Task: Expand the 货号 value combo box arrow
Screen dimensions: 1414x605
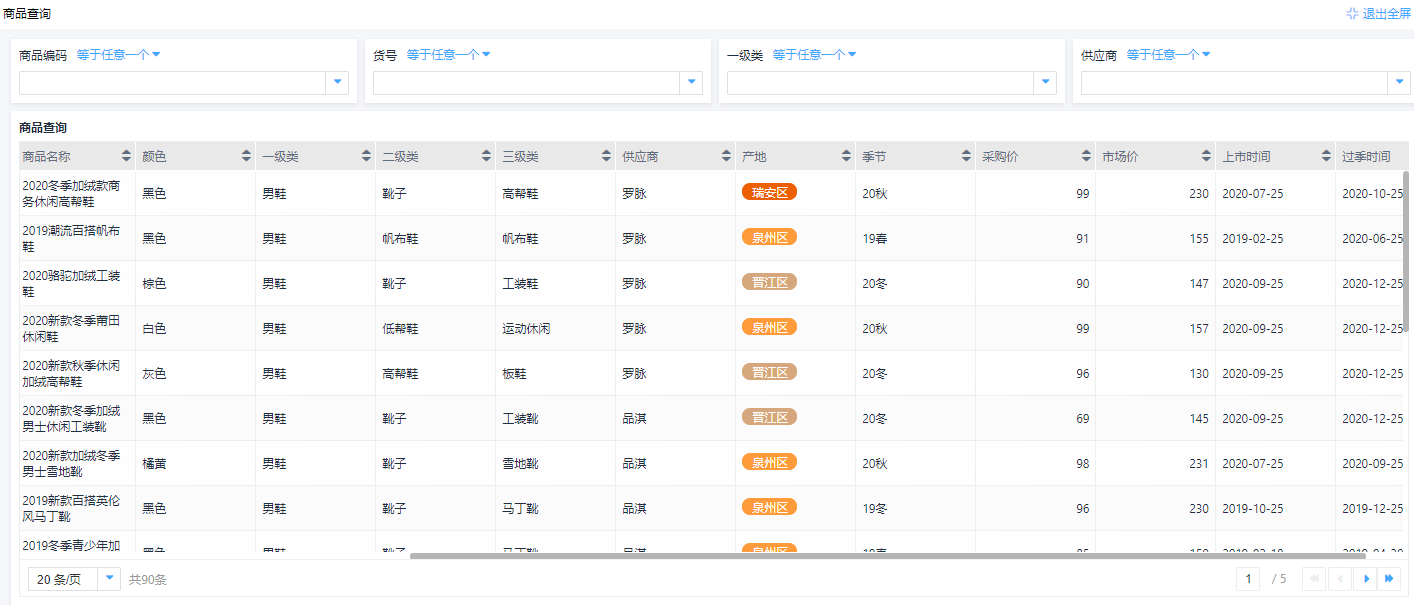Action: pyautogui.click(x=691, y=83)
